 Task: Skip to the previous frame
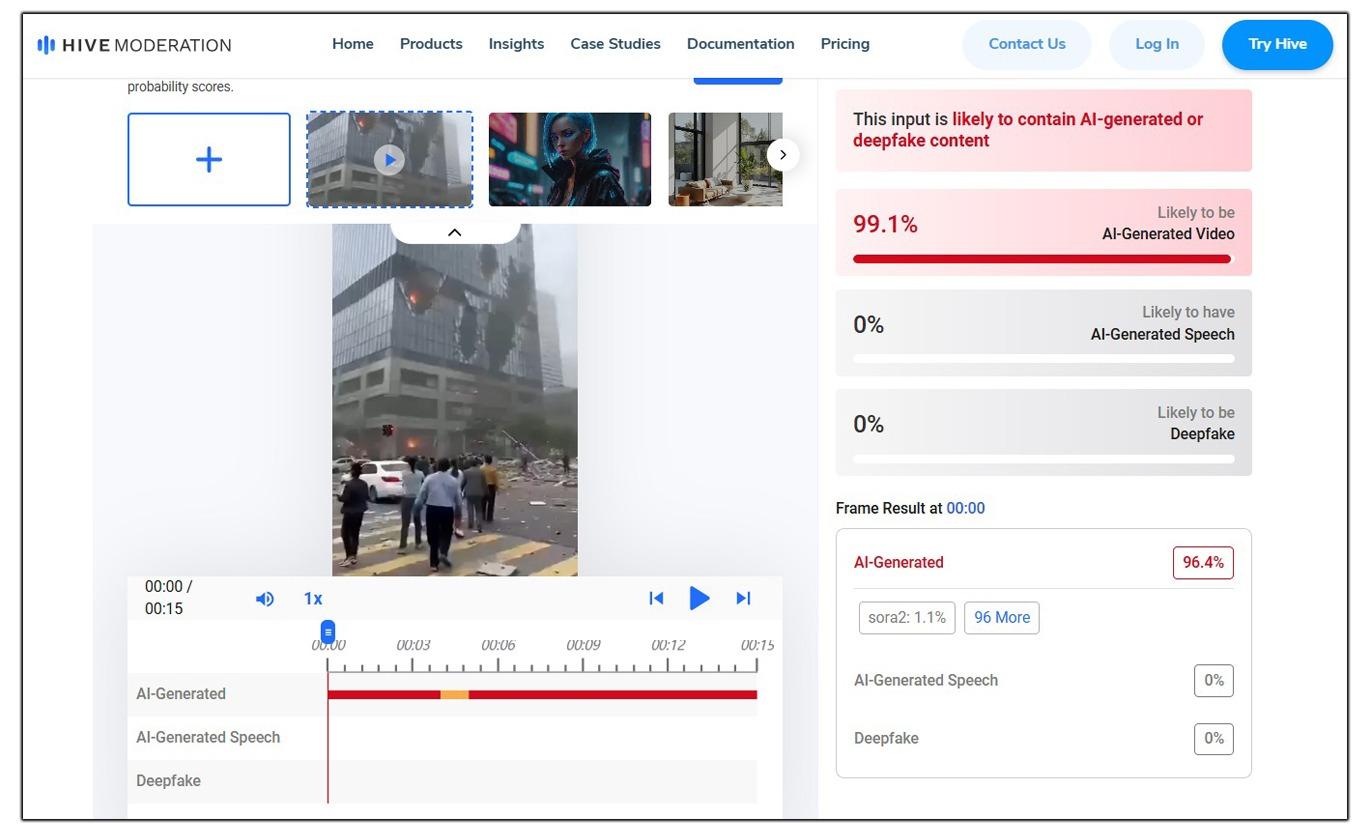coord(656,598)
